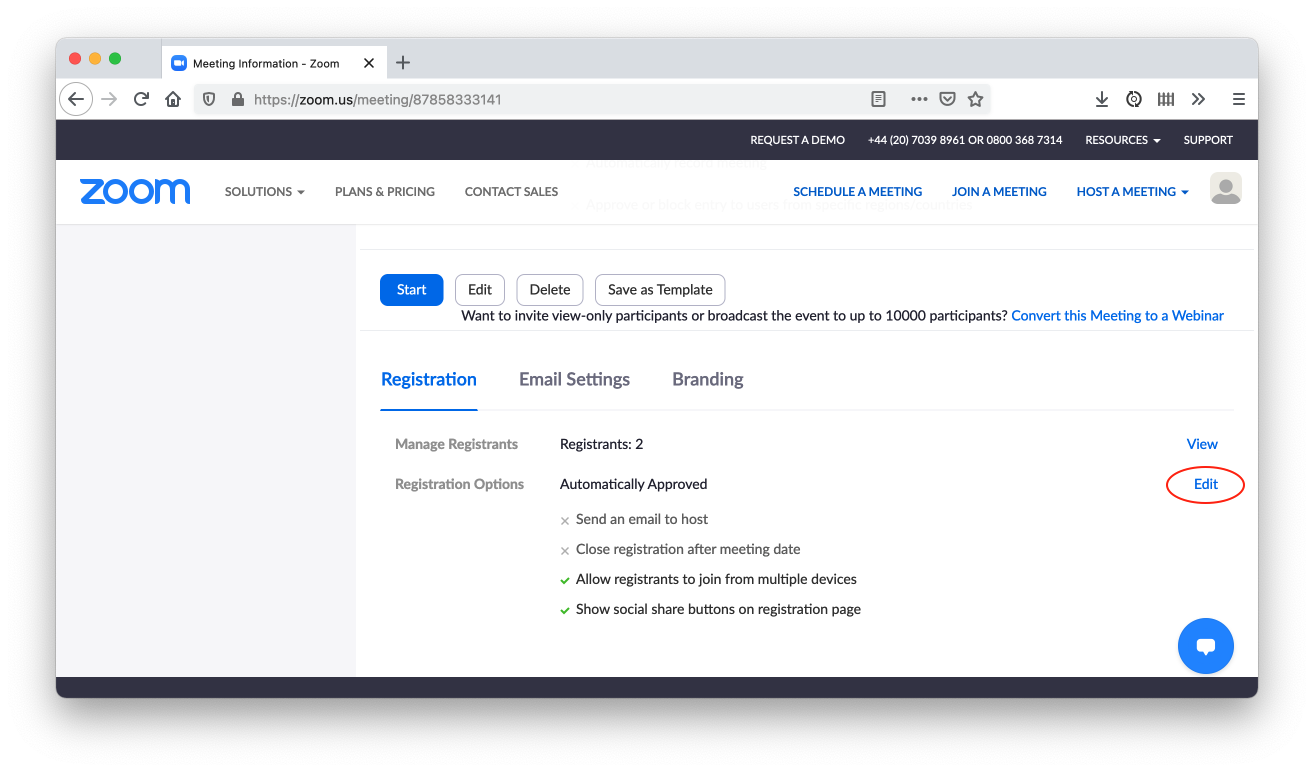
Task: Click the blue chat help bubble
Action: (x=1205, y=646)
